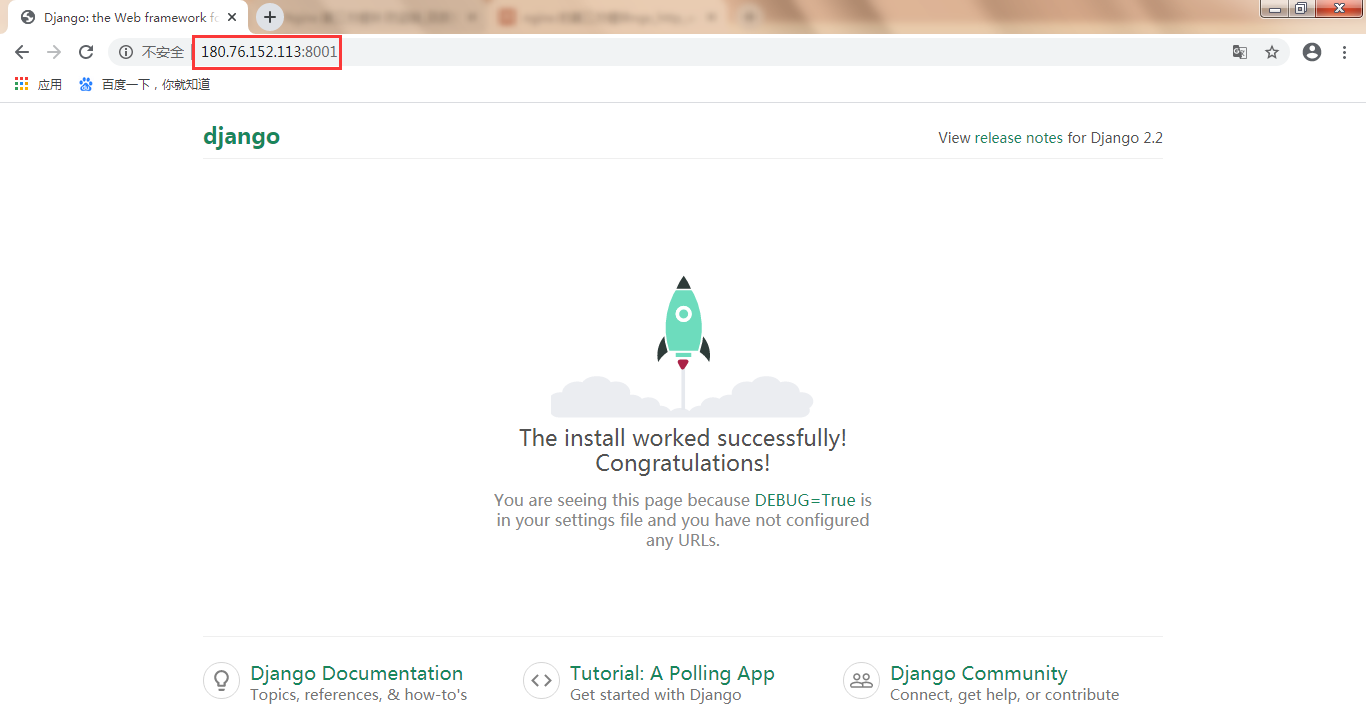Close the Django tab
The width and height of the screenshot is (1366, 712).
tap(232, 18)
